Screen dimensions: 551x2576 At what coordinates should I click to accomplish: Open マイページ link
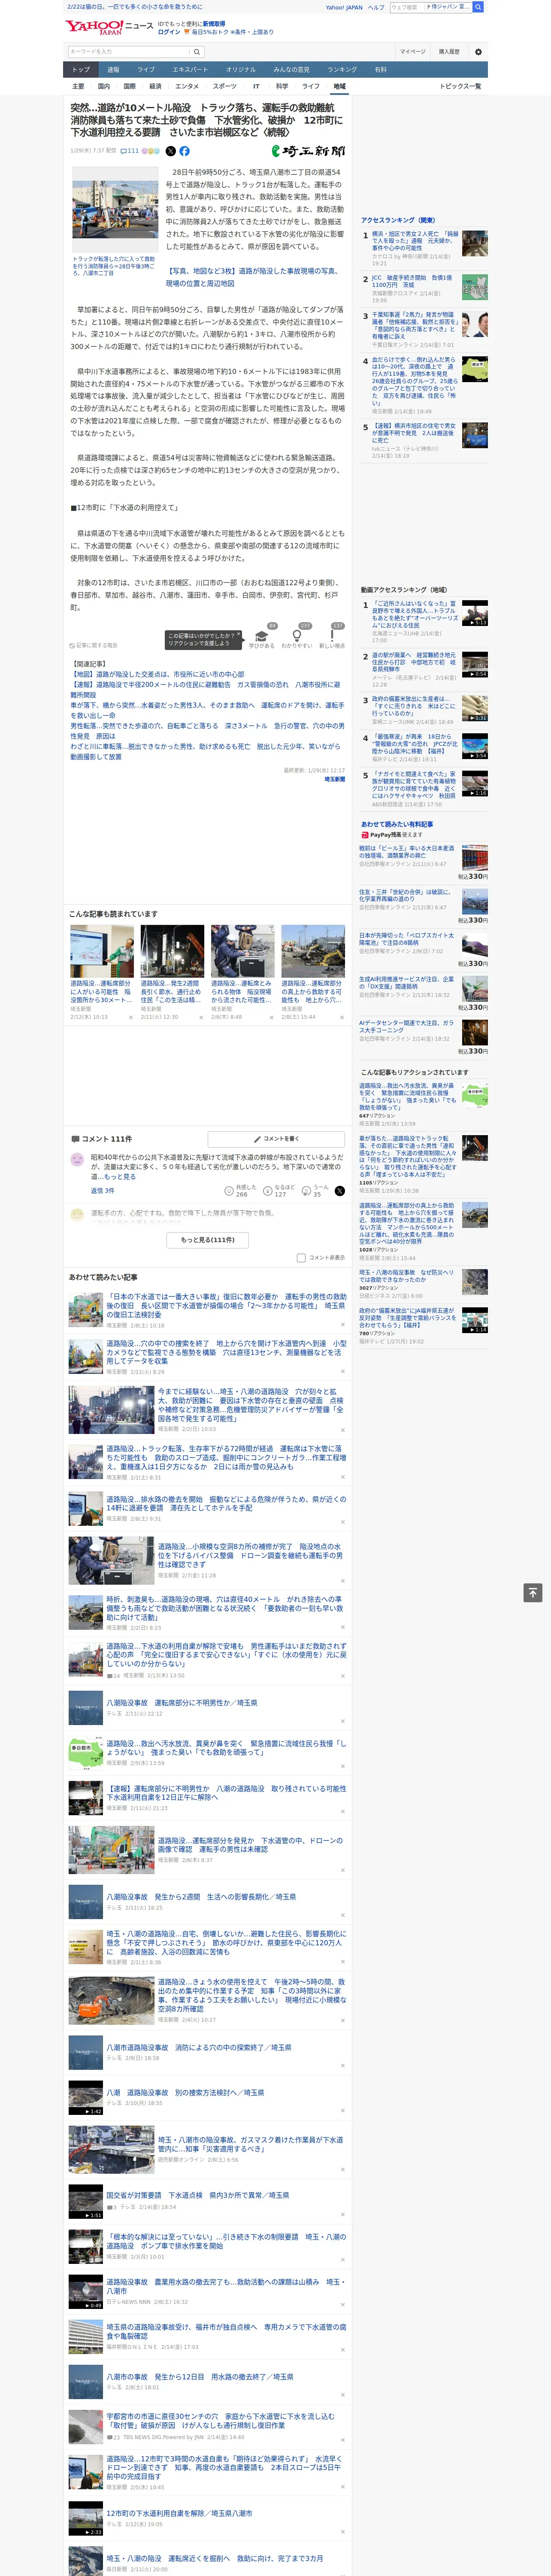click(x=412, y=51)
